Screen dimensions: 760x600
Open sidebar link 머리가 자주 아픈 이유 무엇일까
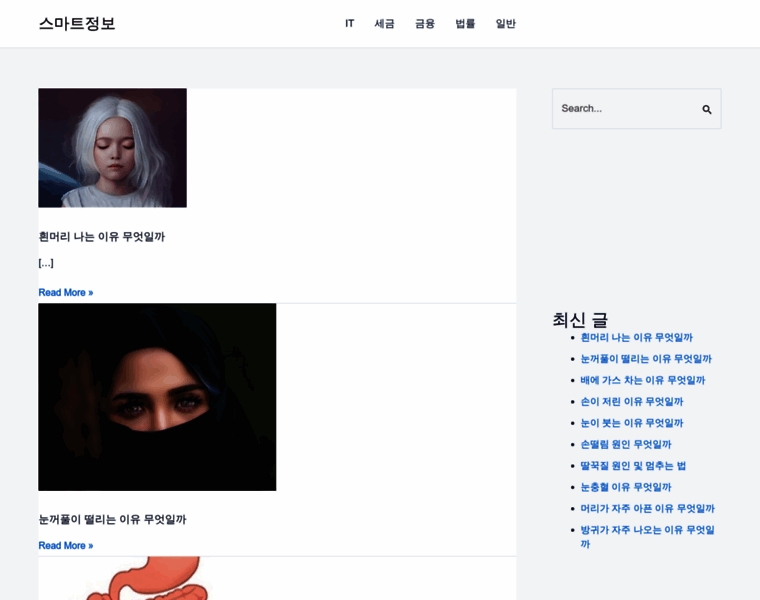pos(648,508)
